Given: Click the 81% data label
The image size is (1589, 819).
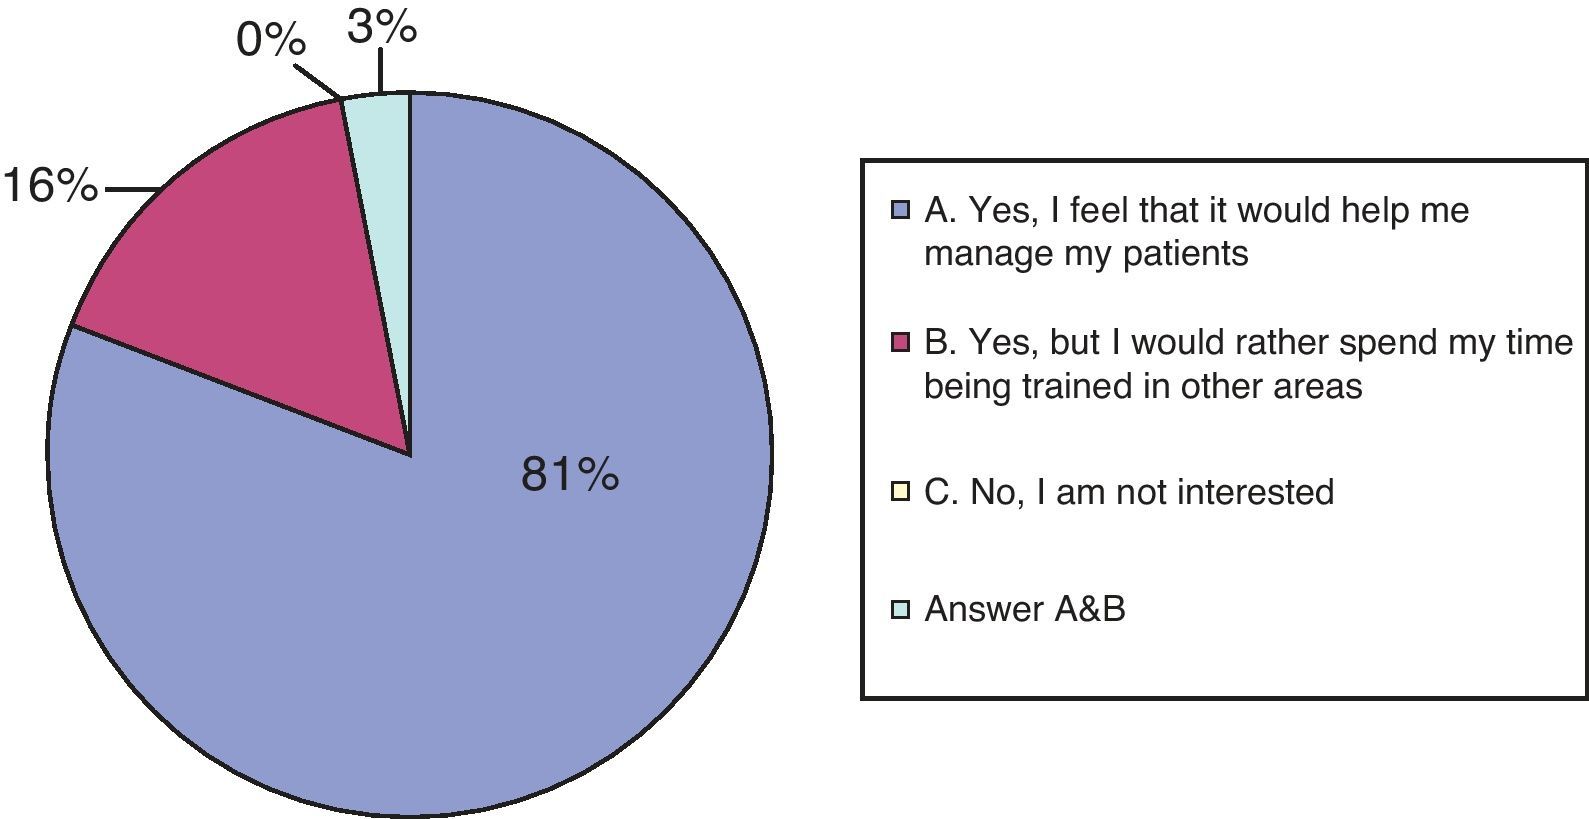Looking at the screenshot, I should (570, 476).
